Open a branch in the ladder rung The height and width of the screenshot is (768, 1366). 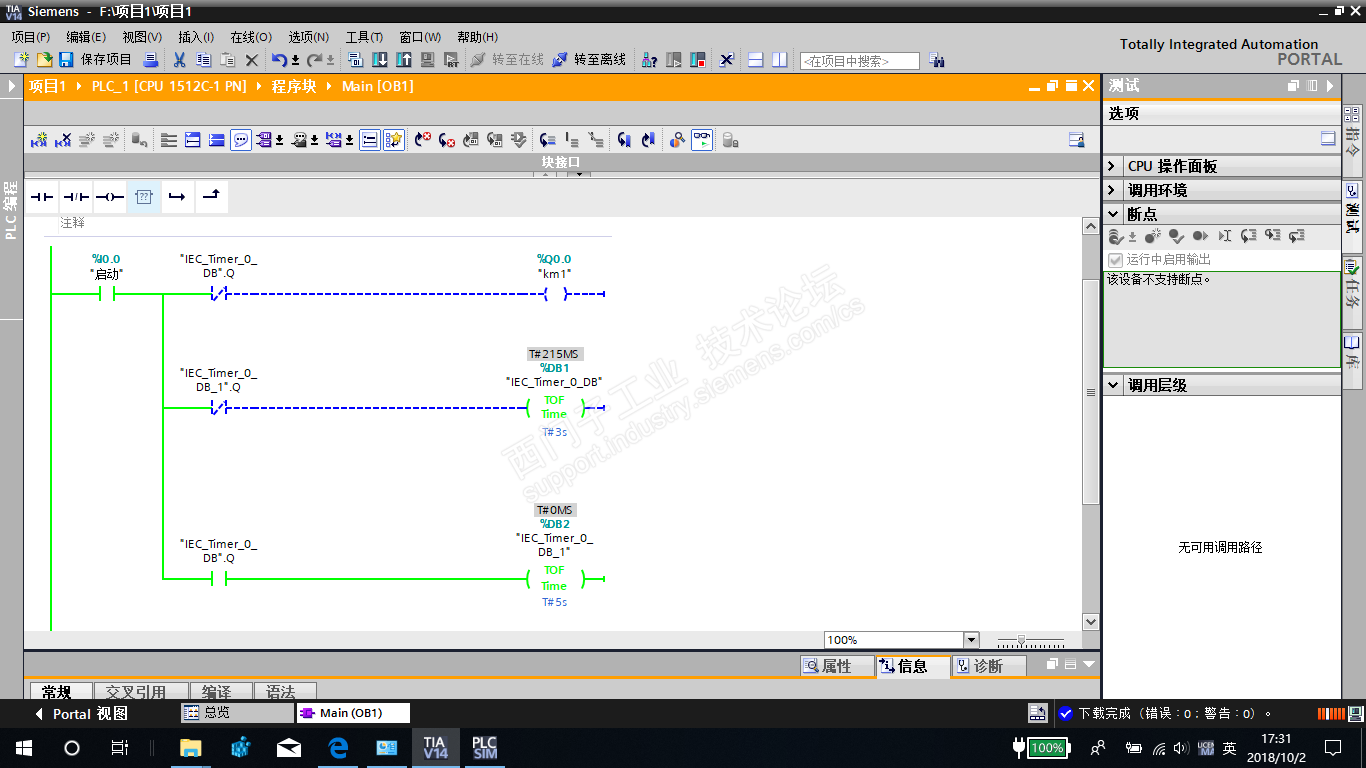[177, 197]
